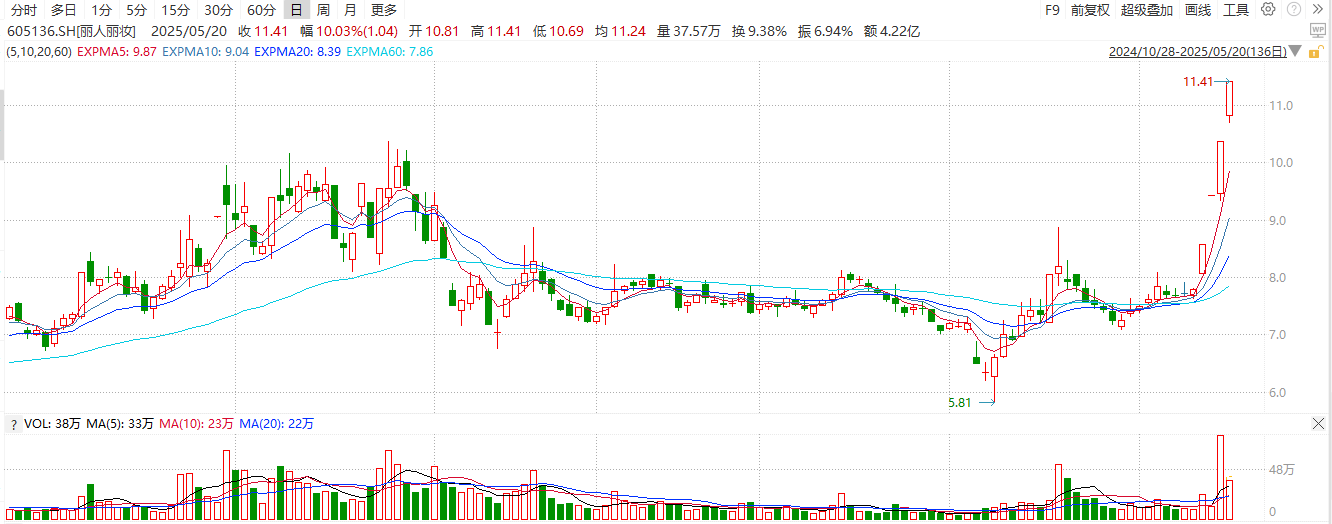Click the MA(10): 23万 volume label
The width and height of the screenshot is (1332, 524).
point(196,424)
